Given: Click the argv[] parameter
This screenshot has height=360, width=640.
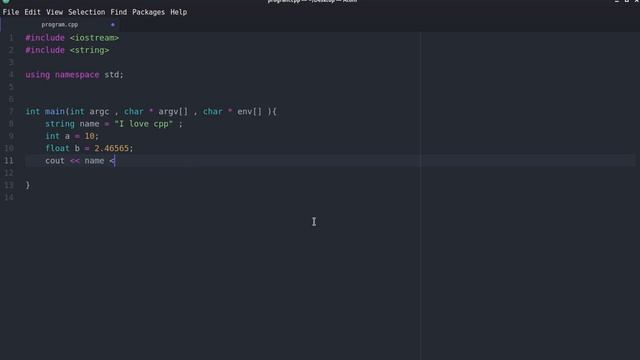Looking at the screenshot, I should (173, 111).
